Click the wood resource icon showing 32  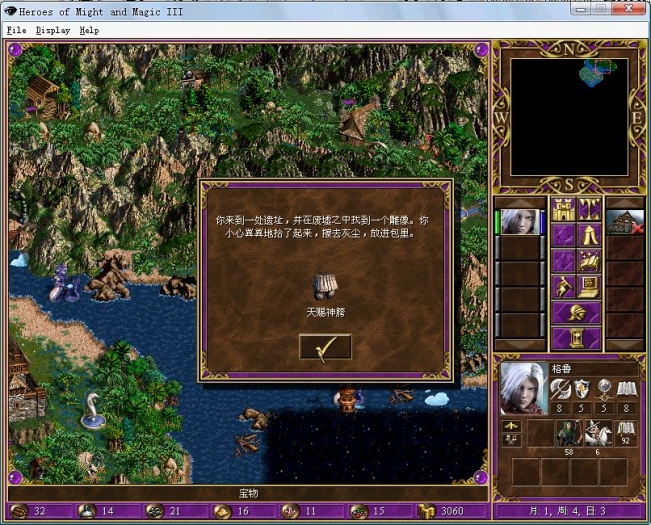[19, 511]
